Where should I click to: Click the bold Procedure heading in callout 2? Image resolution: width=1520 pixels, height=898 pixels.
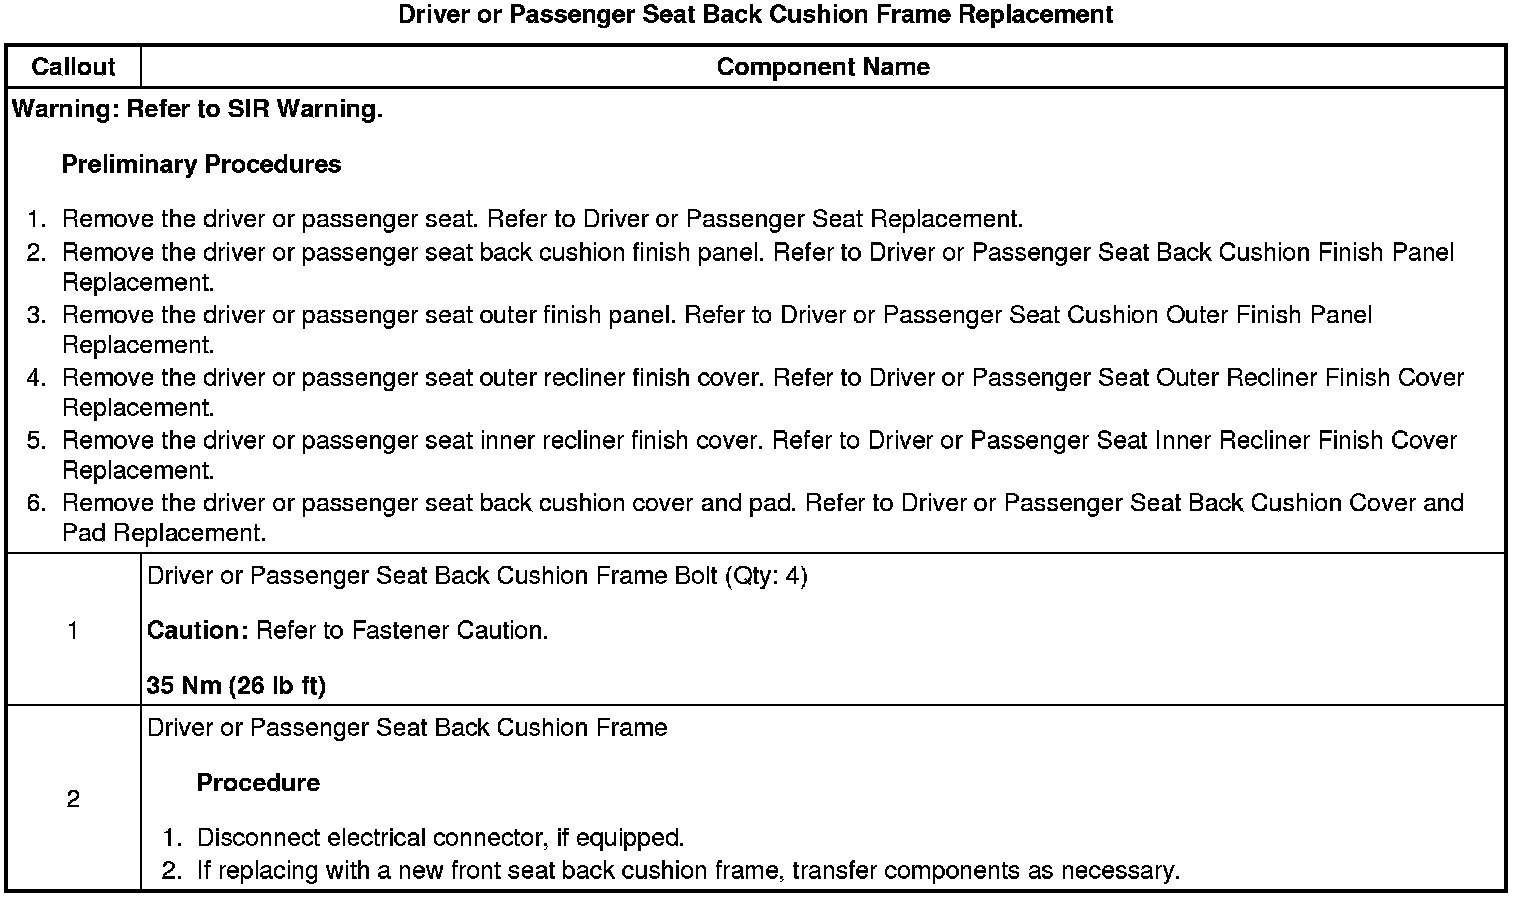pos(258,782)
